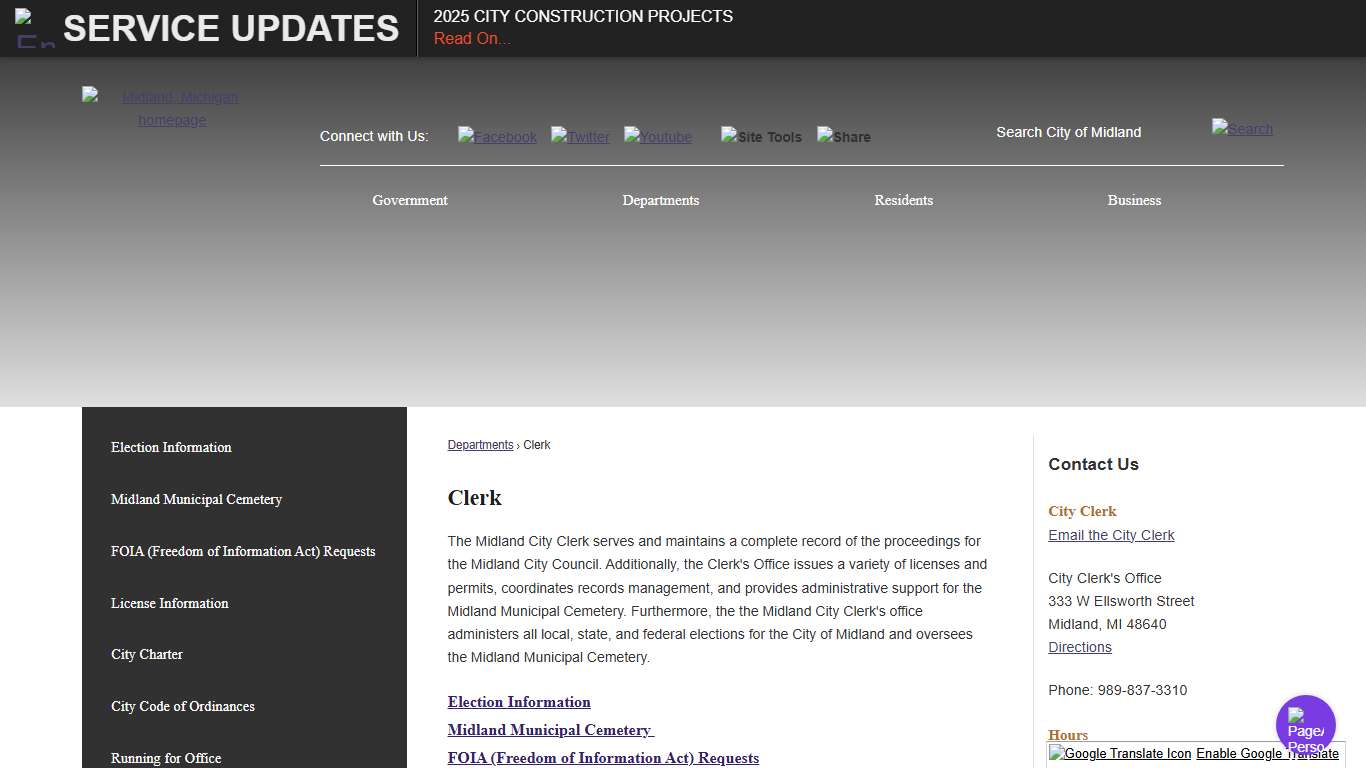Viewport: 1366px width, 768px height.
Task: Open the Facebook social media icon
Action: [497, 137]
